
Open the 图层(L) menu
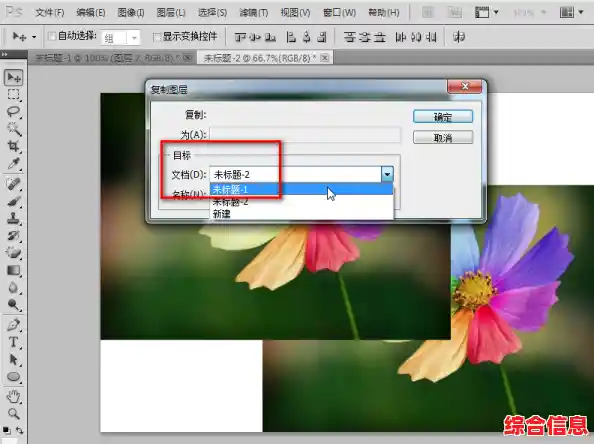(171, 13)
